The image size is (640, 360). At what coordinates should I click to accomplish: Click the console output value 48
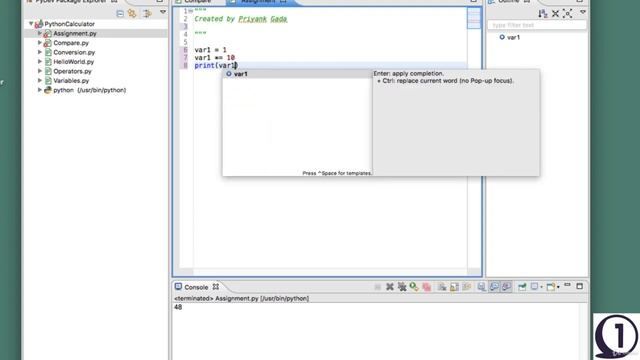178,307
